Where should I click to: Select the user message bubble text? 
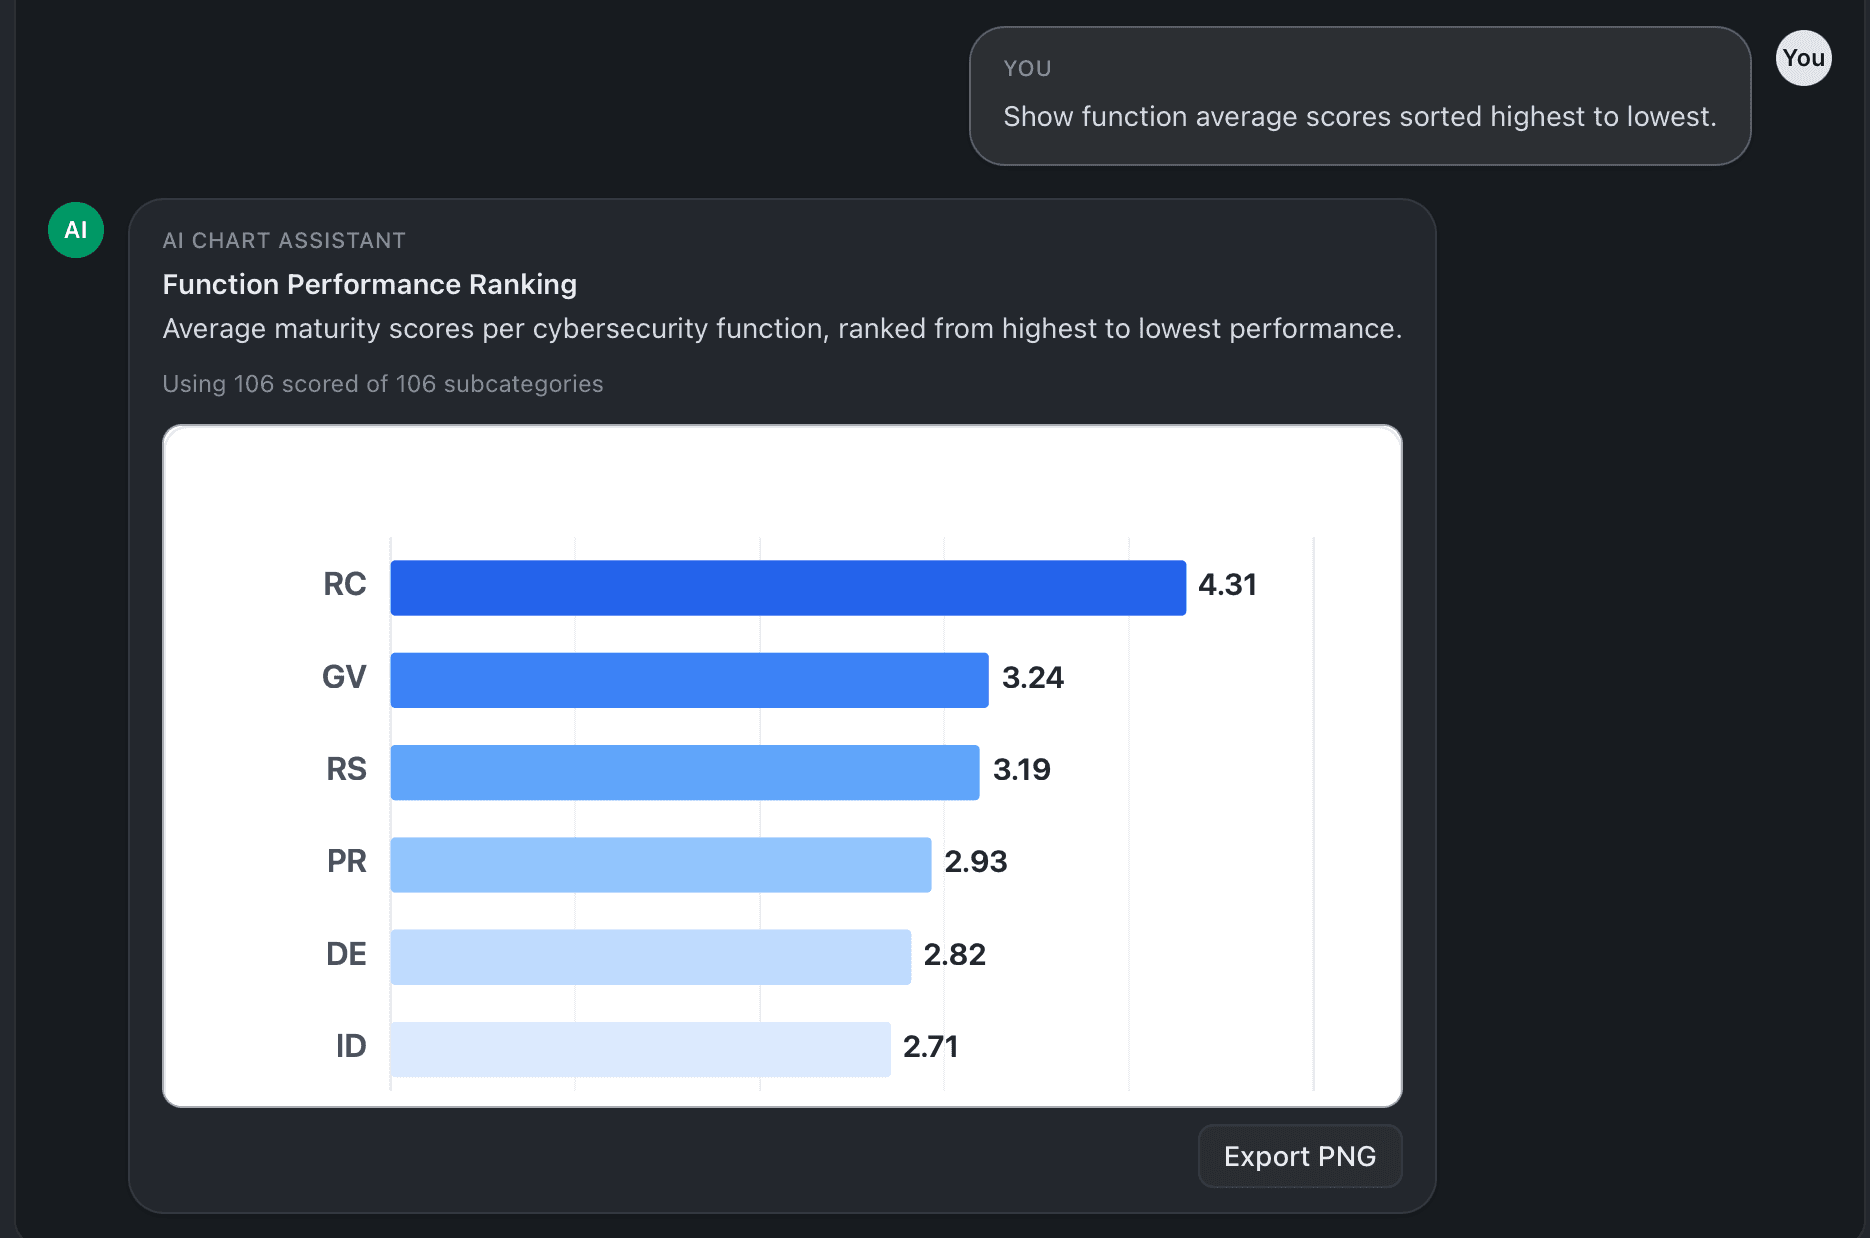click(1359, 116)
